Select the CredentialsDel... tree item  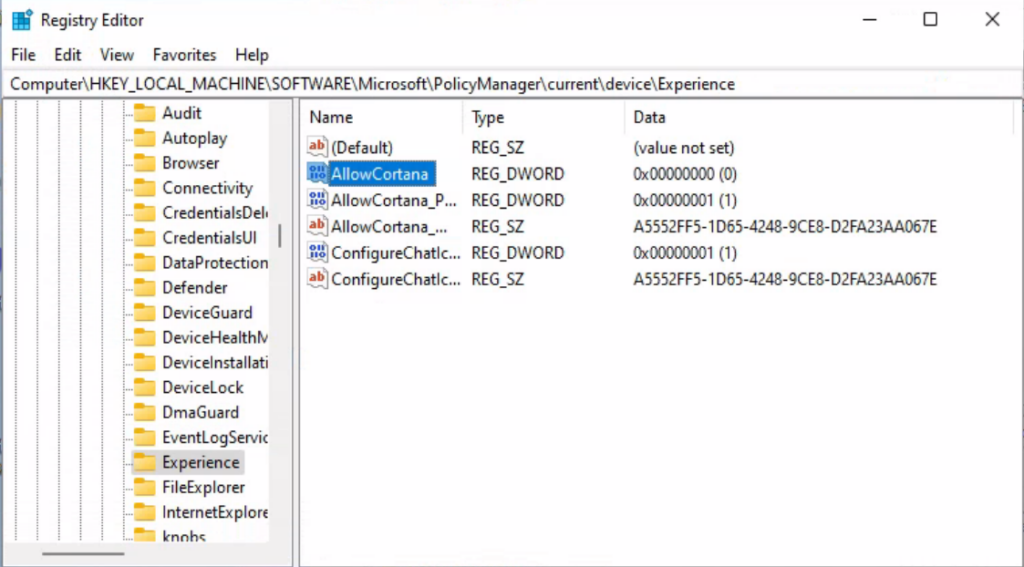[x=215, y=213]
